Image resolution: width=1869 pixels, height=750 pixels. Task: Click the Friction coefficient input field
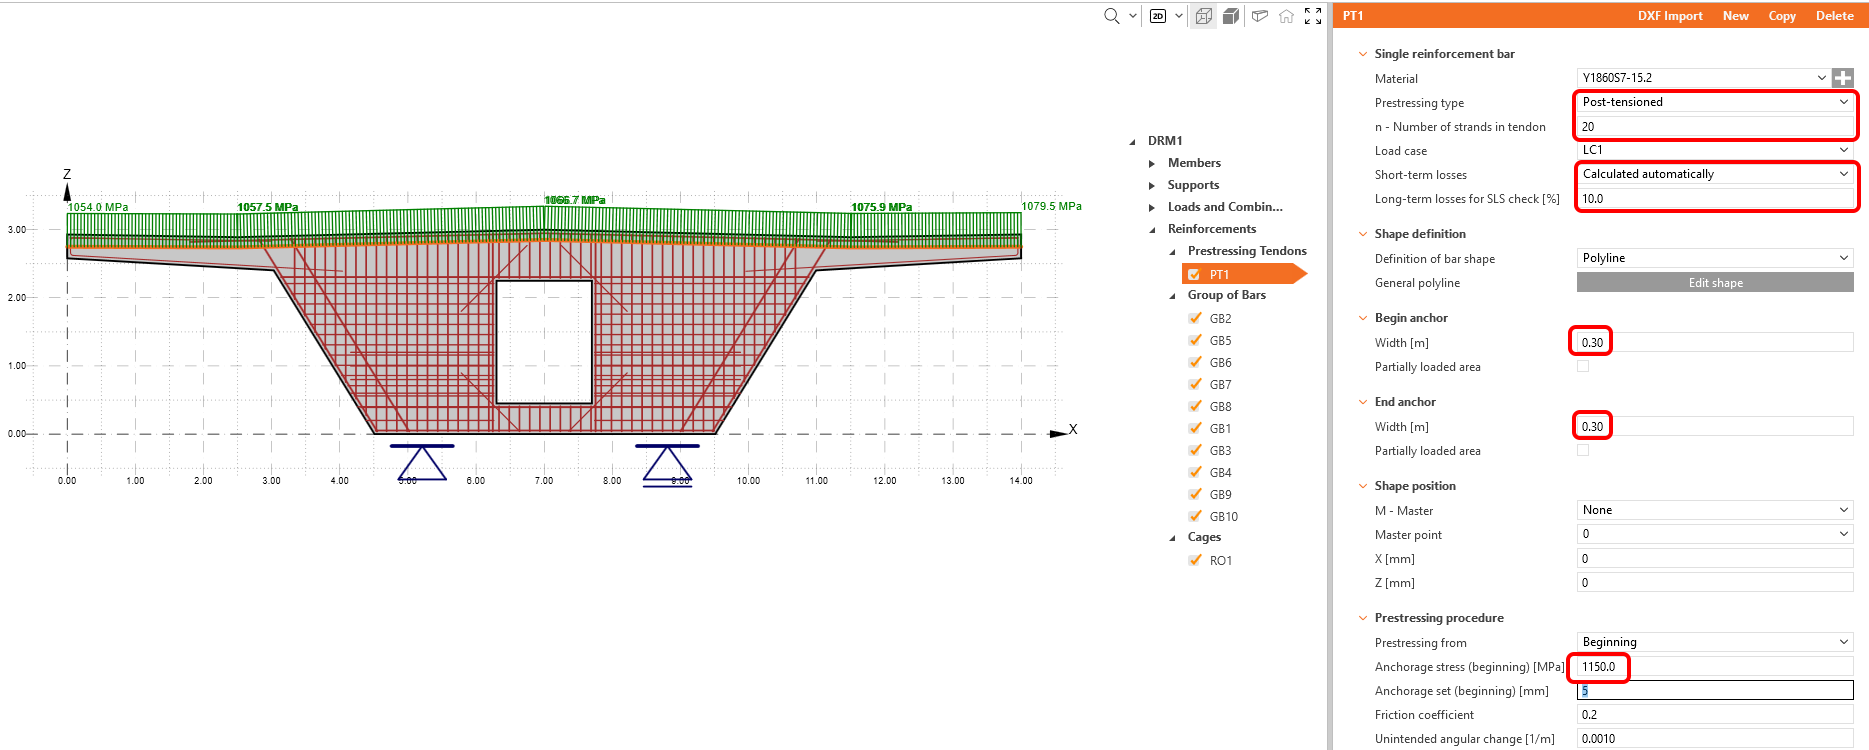tap(1715, 715)
